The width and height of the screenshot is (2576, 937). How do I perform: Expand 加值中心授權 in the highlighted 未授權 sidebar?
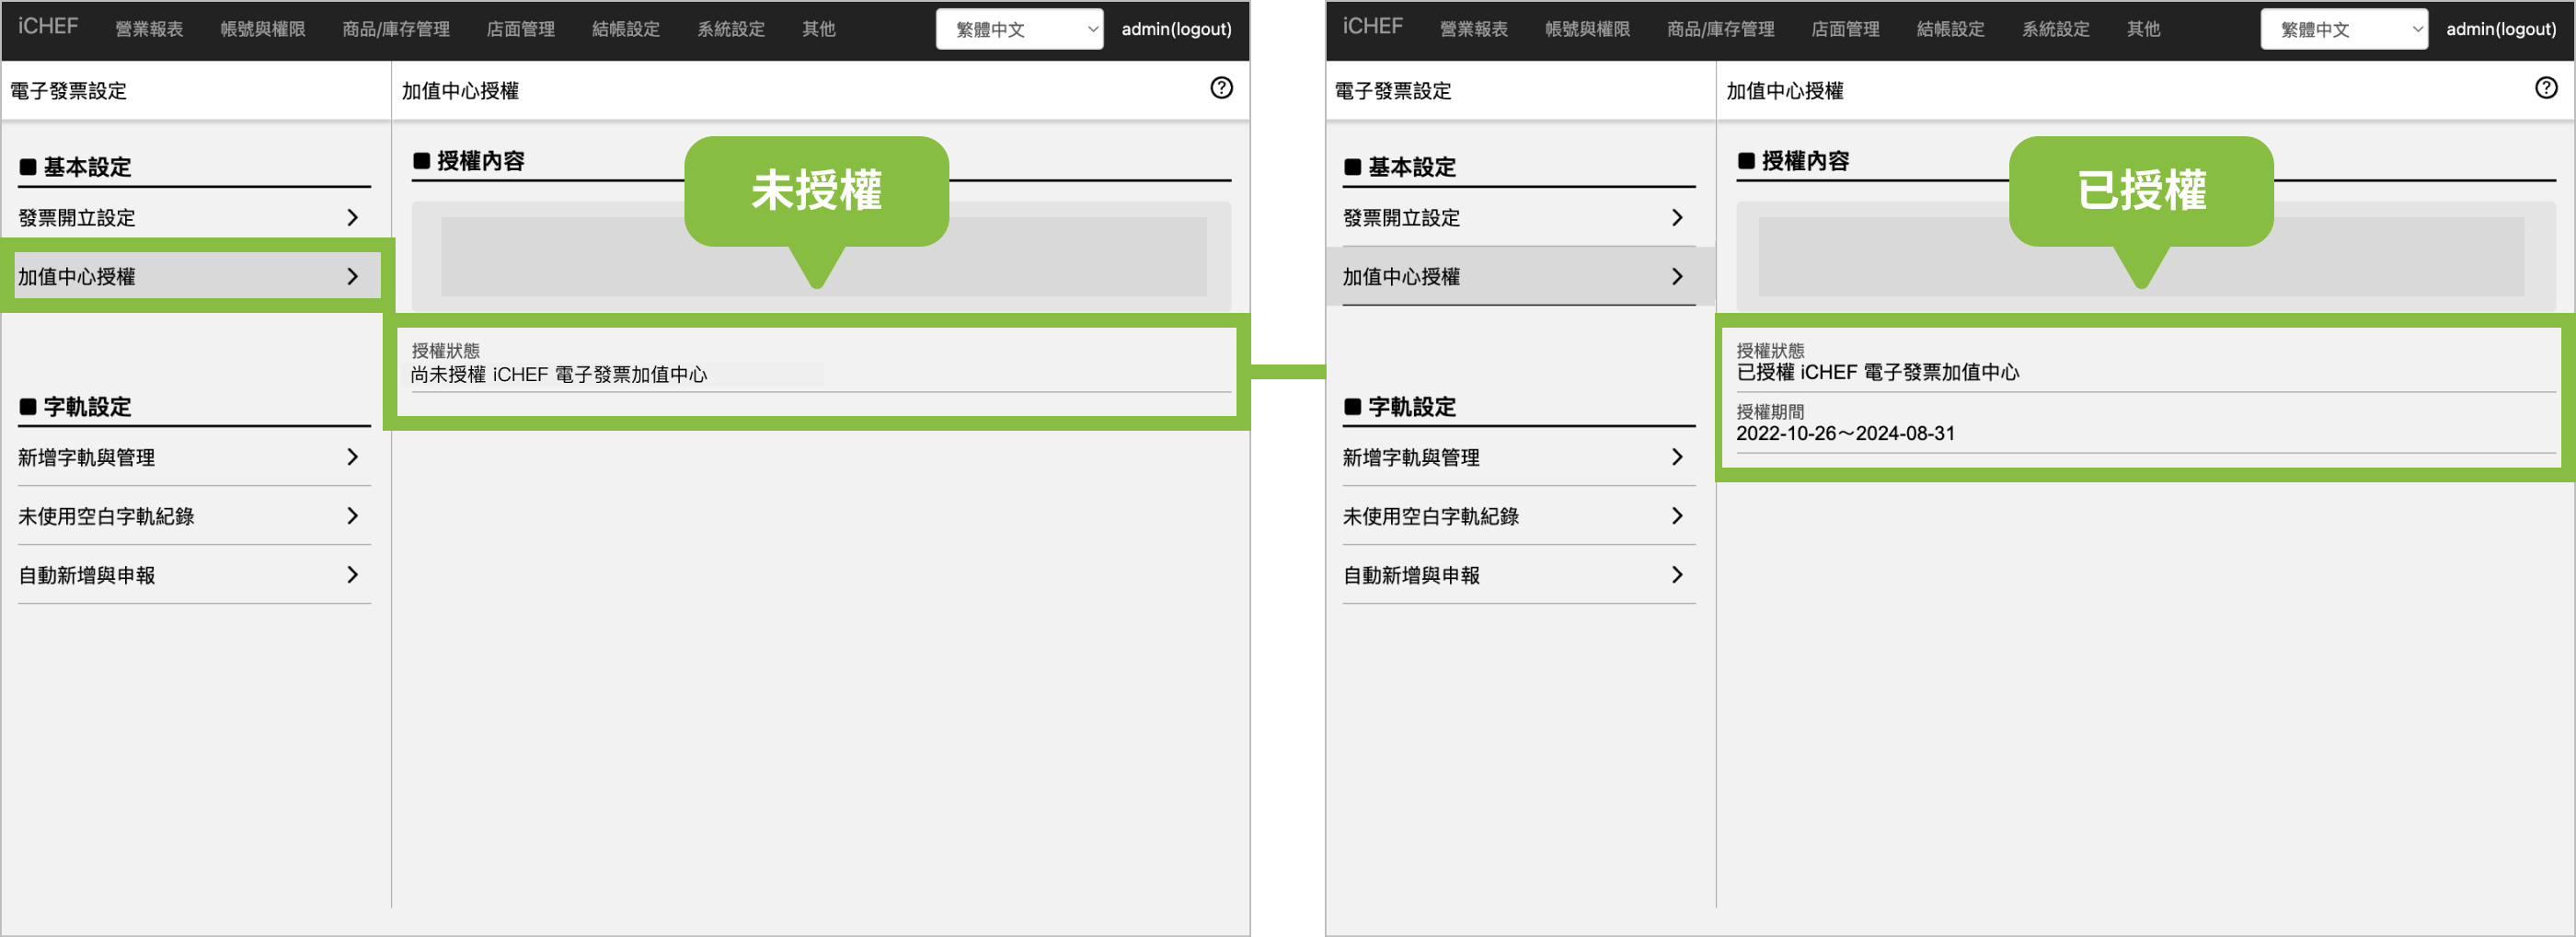point(352,277)
